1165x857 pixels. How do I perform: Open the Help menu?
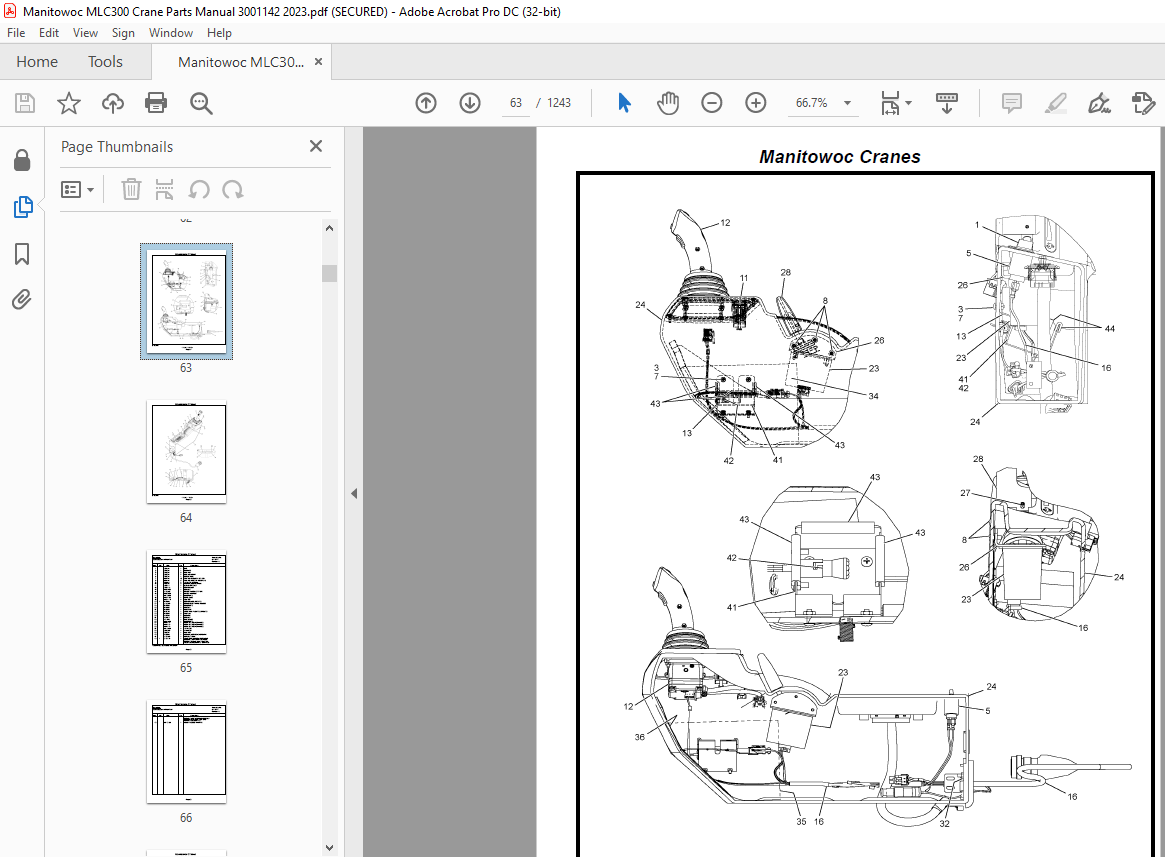pos(219,33)
